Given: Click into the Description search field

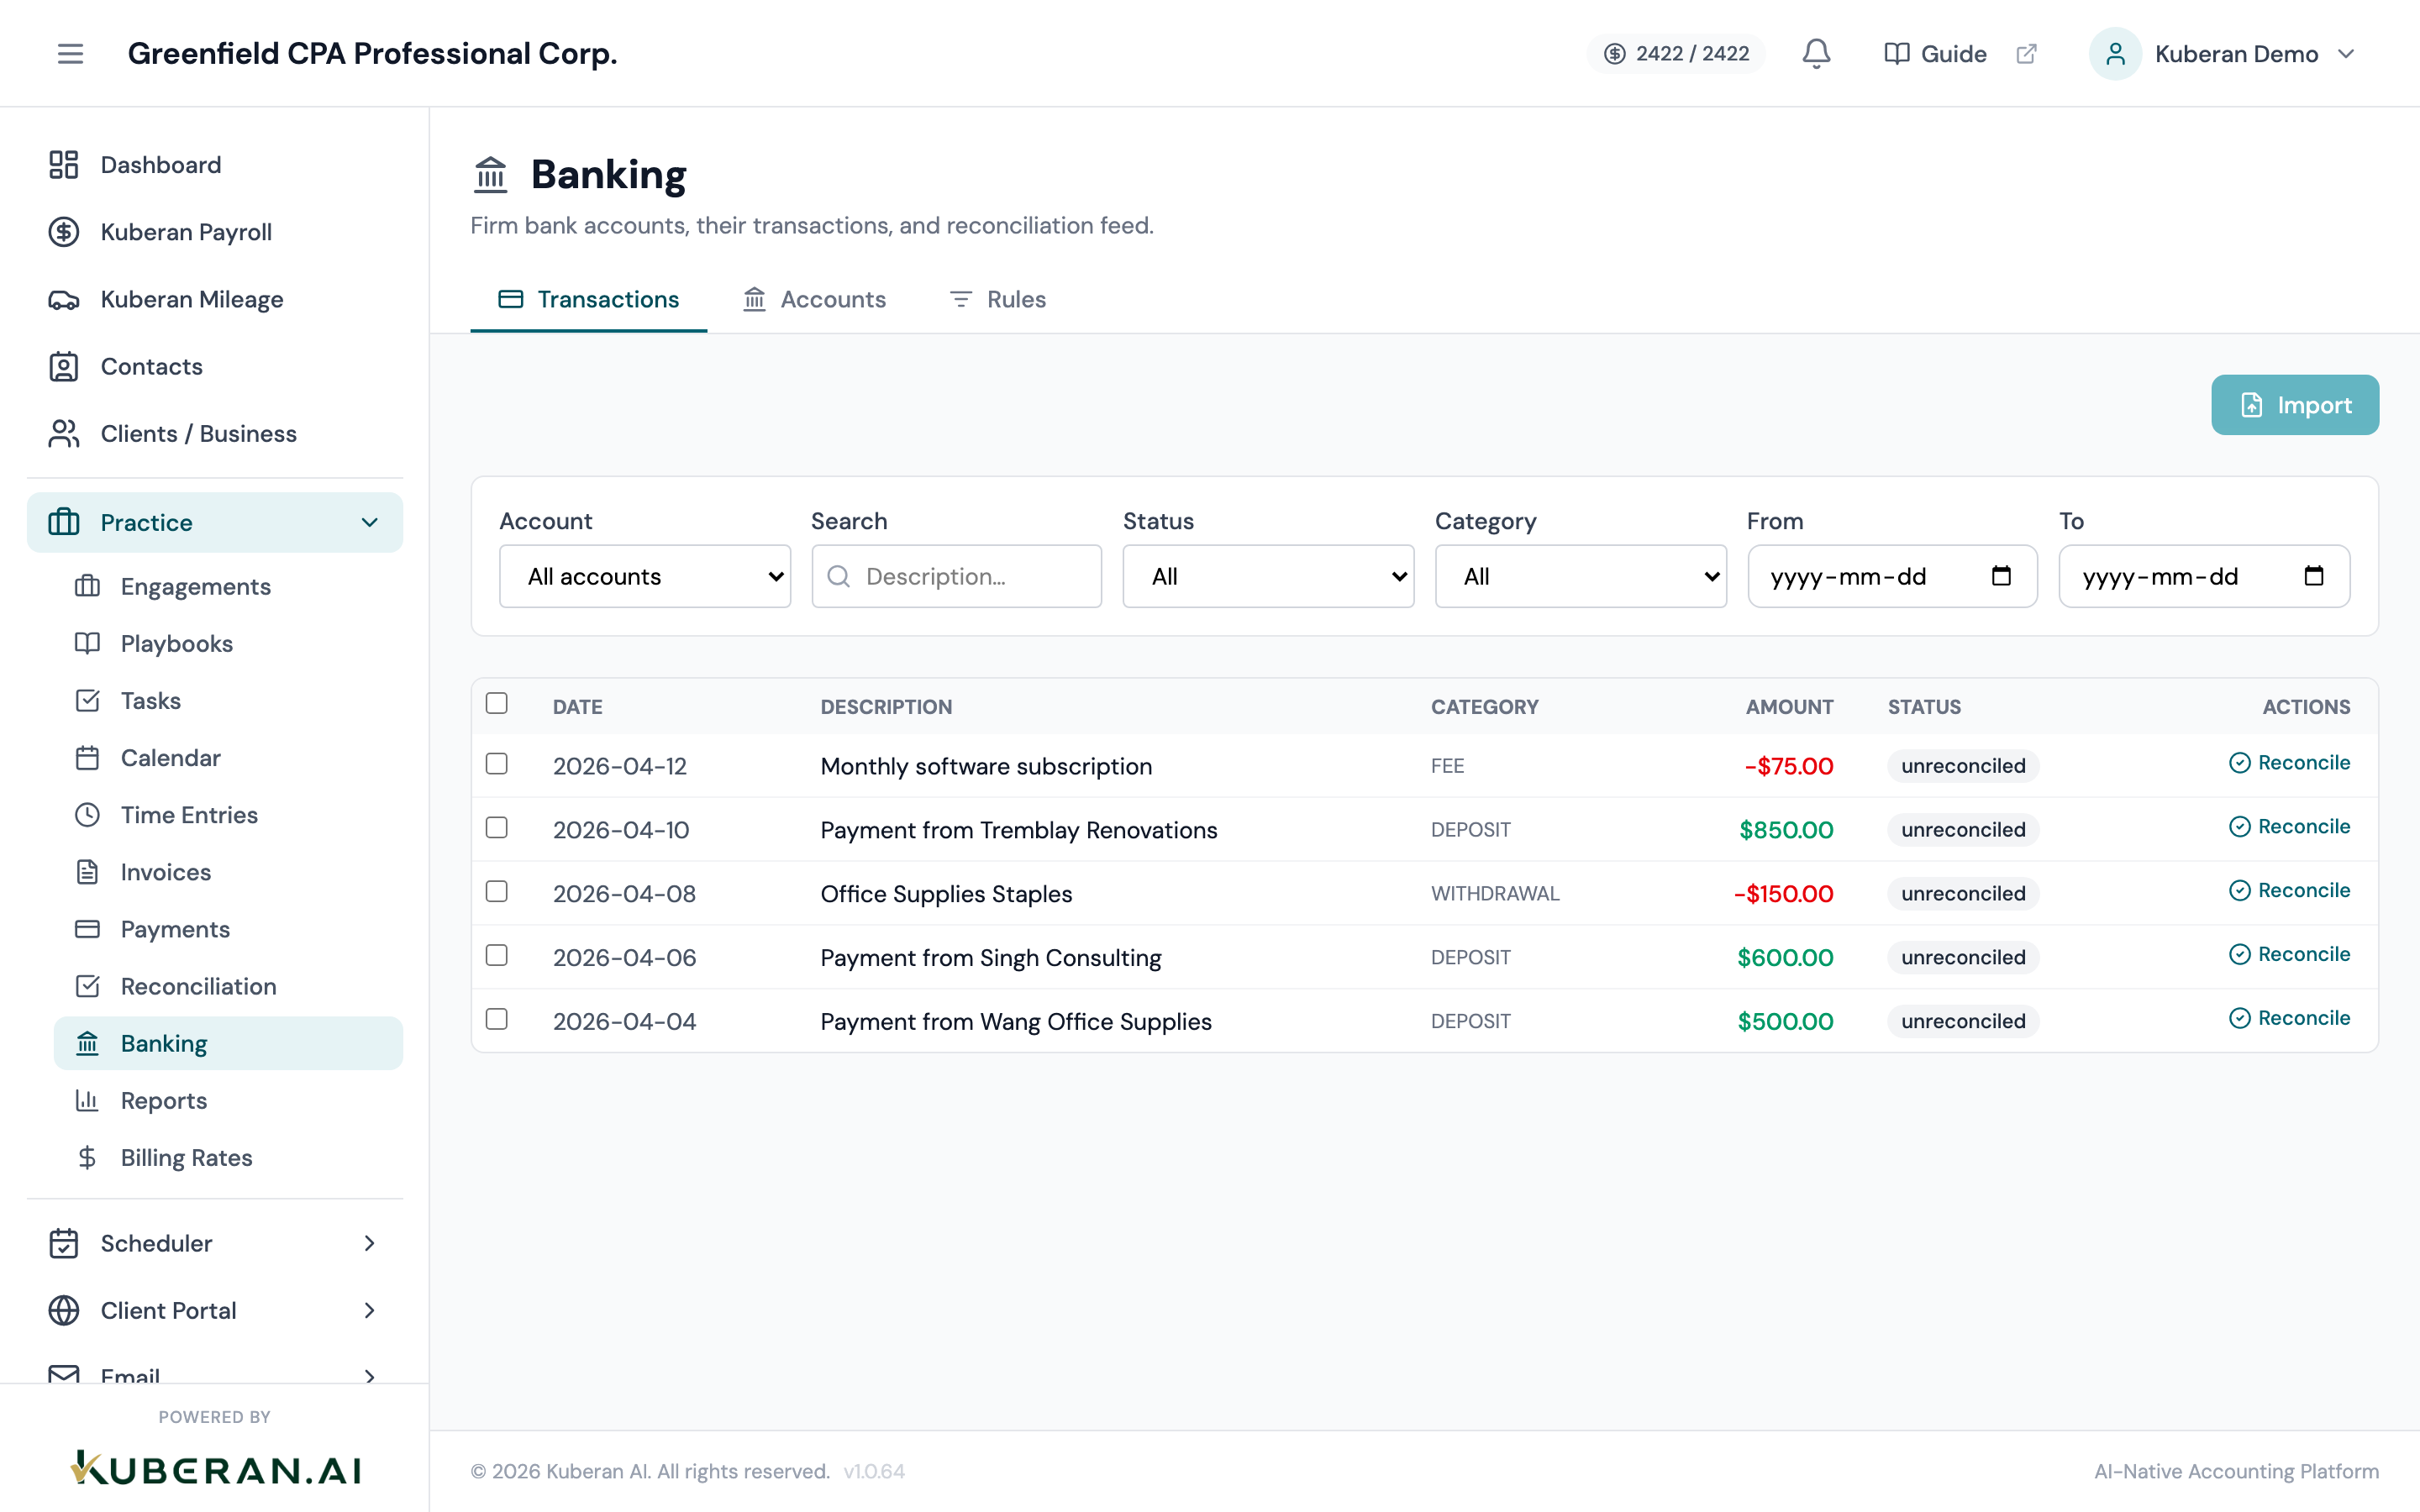Looking at the screenshot, I should pyautogui.click(x=957, y=576).
